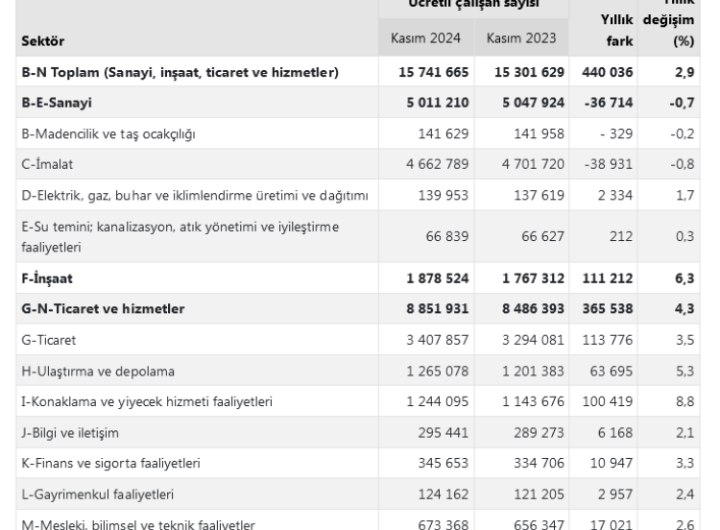The height and width of the screenshot is (530, 720).
Task: Select the H-Ulaştırma ve depolama row label
Action: click(97, 371)
